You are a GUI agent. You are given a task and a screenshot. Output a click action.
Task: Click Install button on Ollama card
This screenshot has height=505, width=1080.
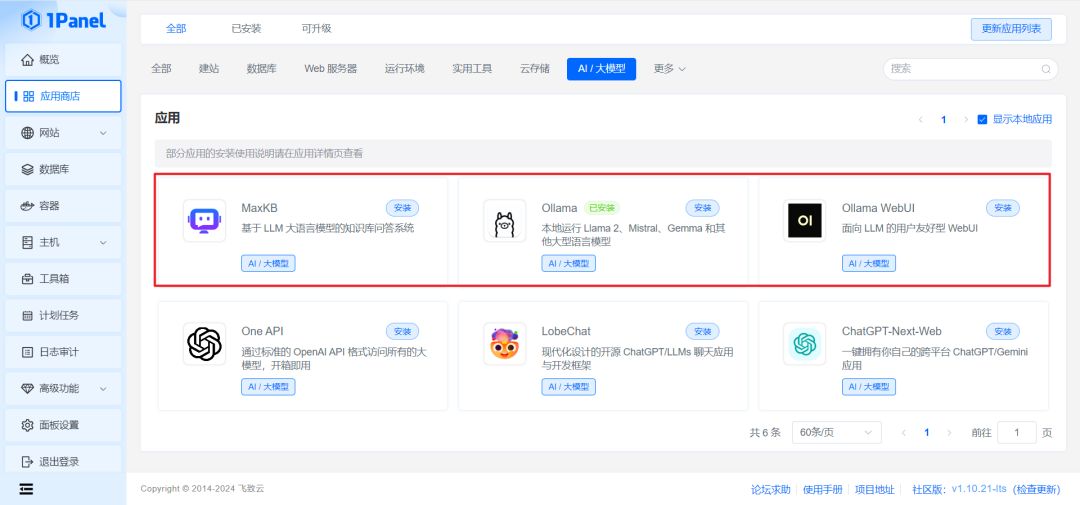click(x=703, y=208)
